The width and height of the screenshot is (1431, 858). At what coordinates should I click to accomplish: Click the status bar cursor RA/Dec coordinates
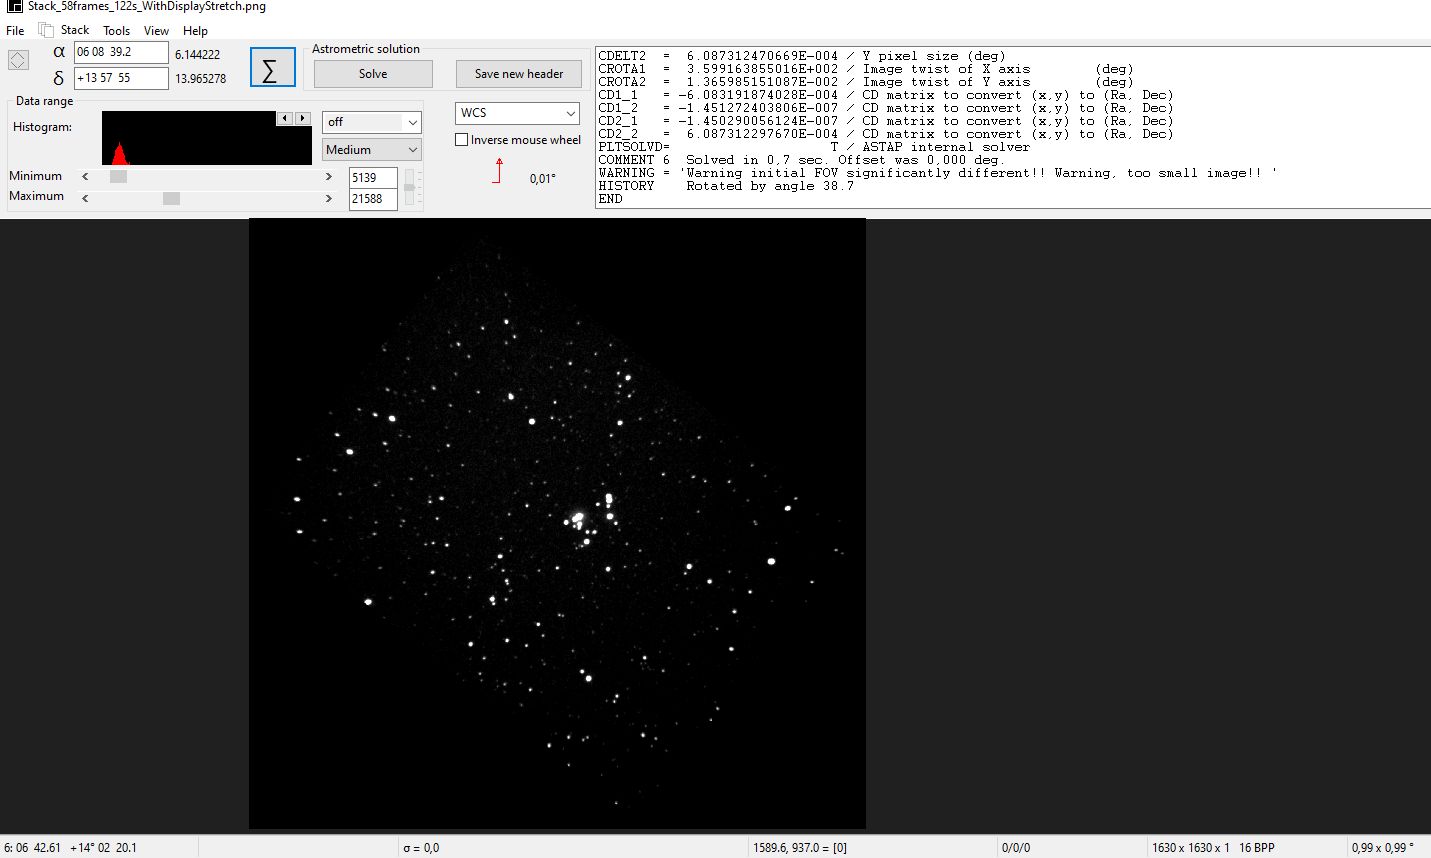[x=70, y=848]
